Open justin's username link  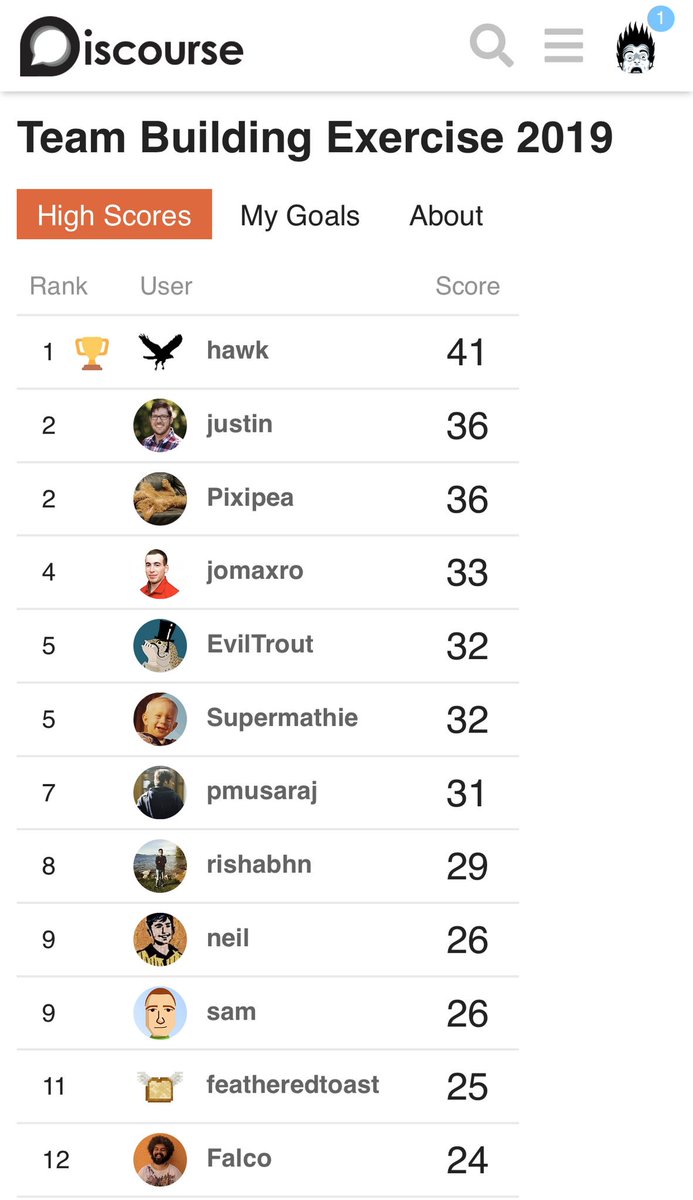click(x=239, y=424)
